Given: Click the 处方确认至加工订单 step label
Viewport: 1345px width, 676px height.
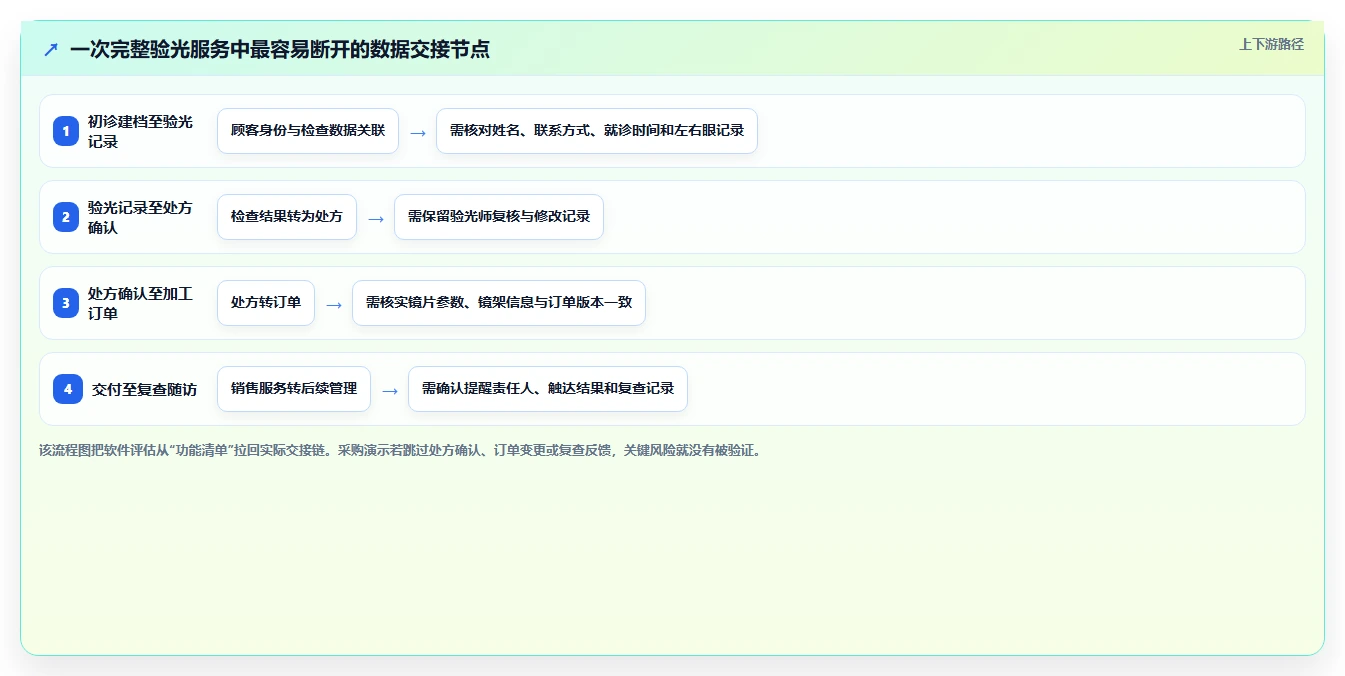Looking at the screenshot, I should click(x=140, y=303).
